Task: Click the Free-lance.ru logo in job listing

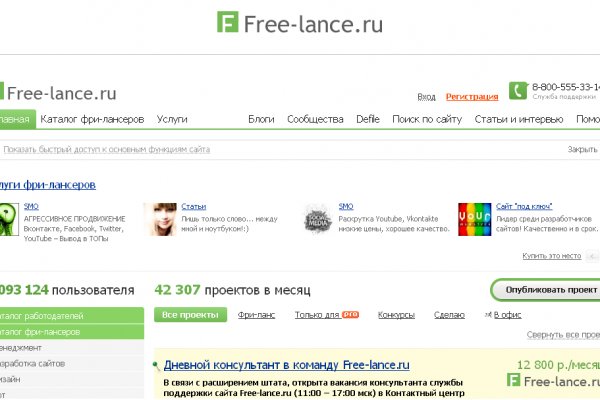Action: coord(553,380)
